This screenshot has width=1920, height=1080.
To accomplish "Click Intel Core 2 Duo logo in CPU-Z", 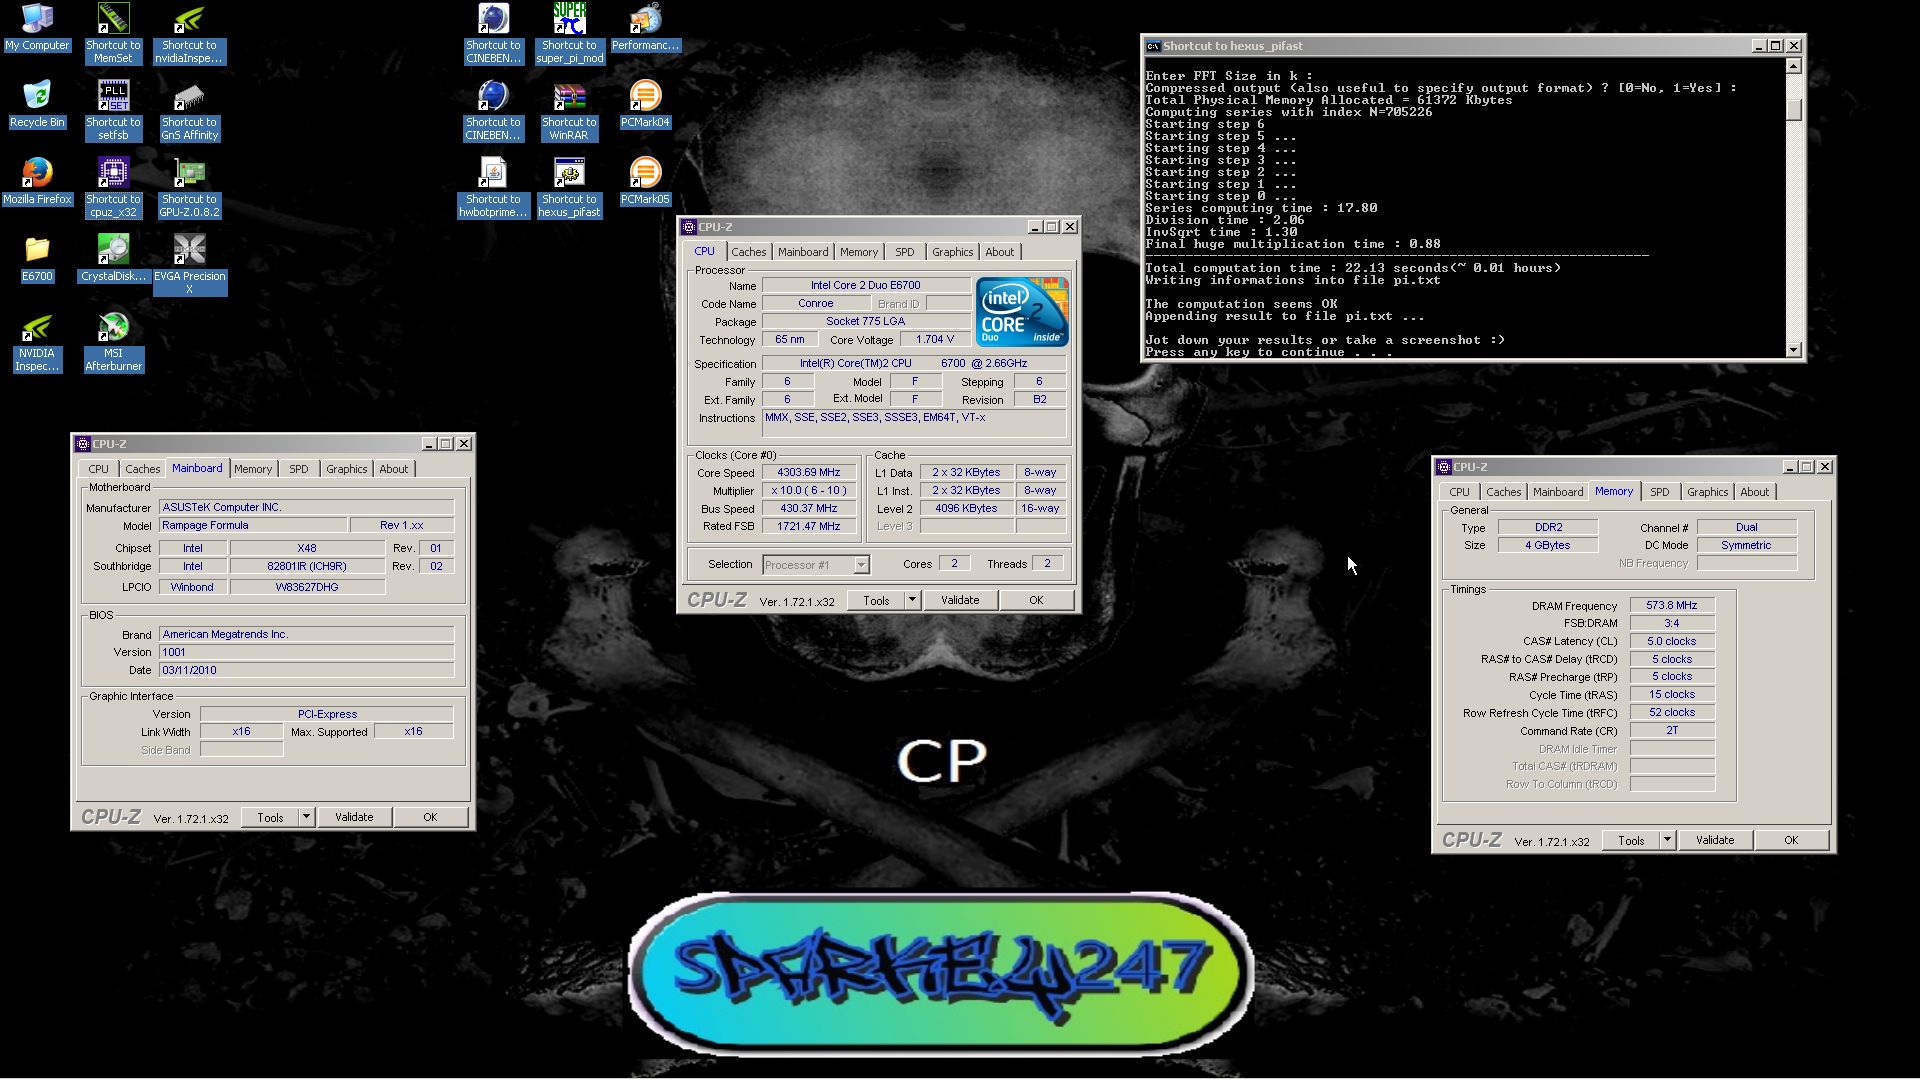I will [1022, 312].
